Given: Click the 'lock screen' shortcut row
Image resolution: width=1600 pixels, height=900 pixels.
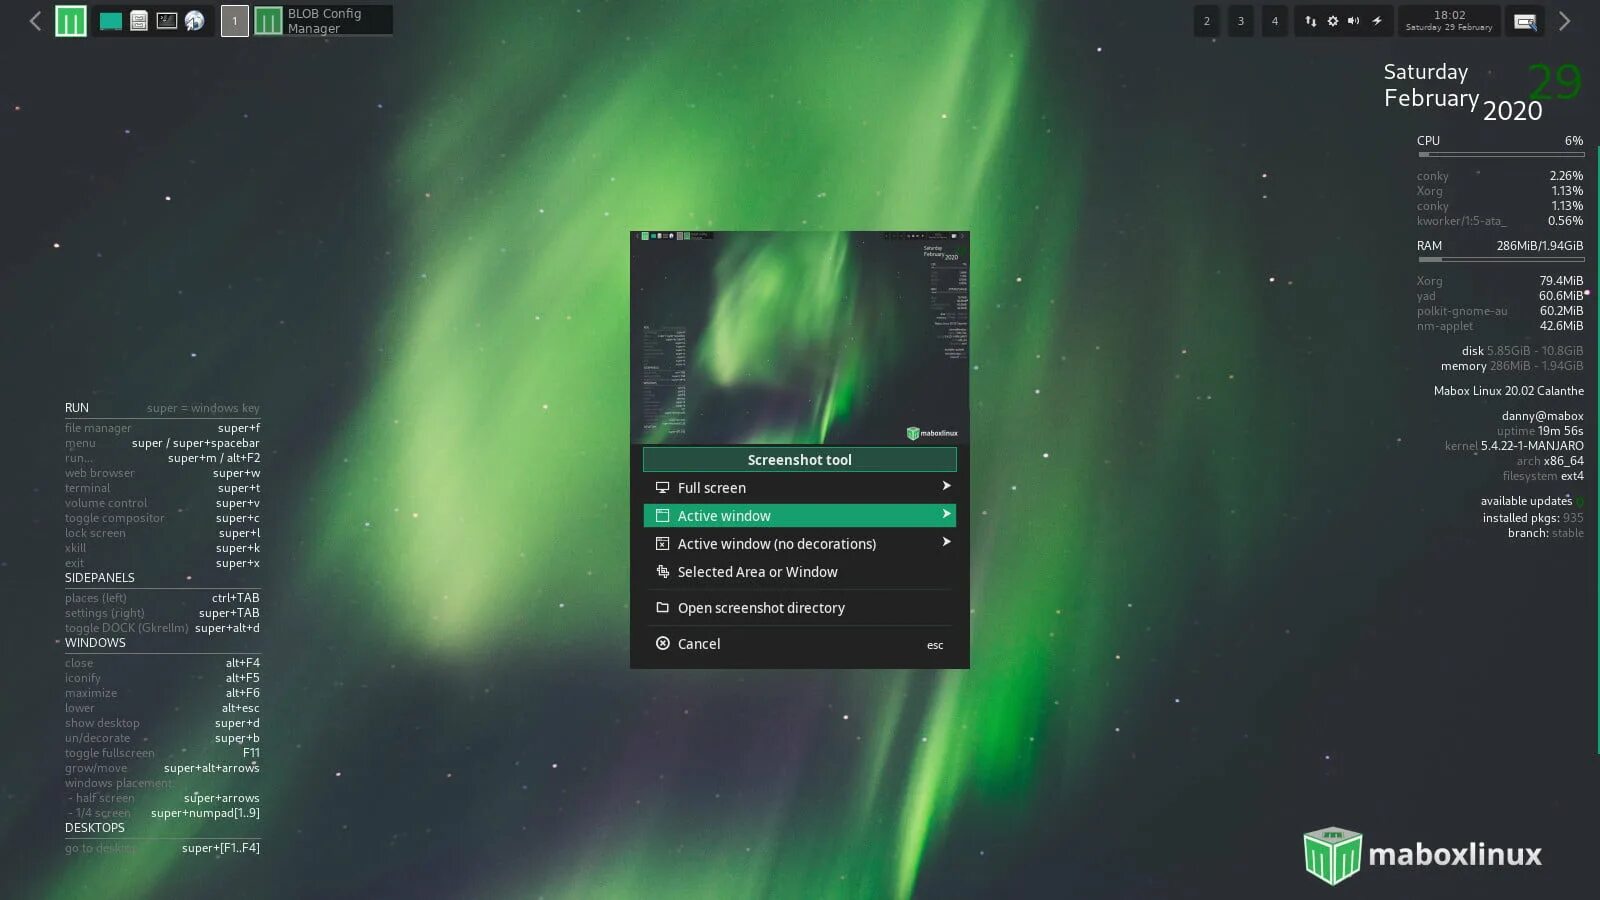Looking at the screenshot, I should pyautogui.click(x=162, y=533).
